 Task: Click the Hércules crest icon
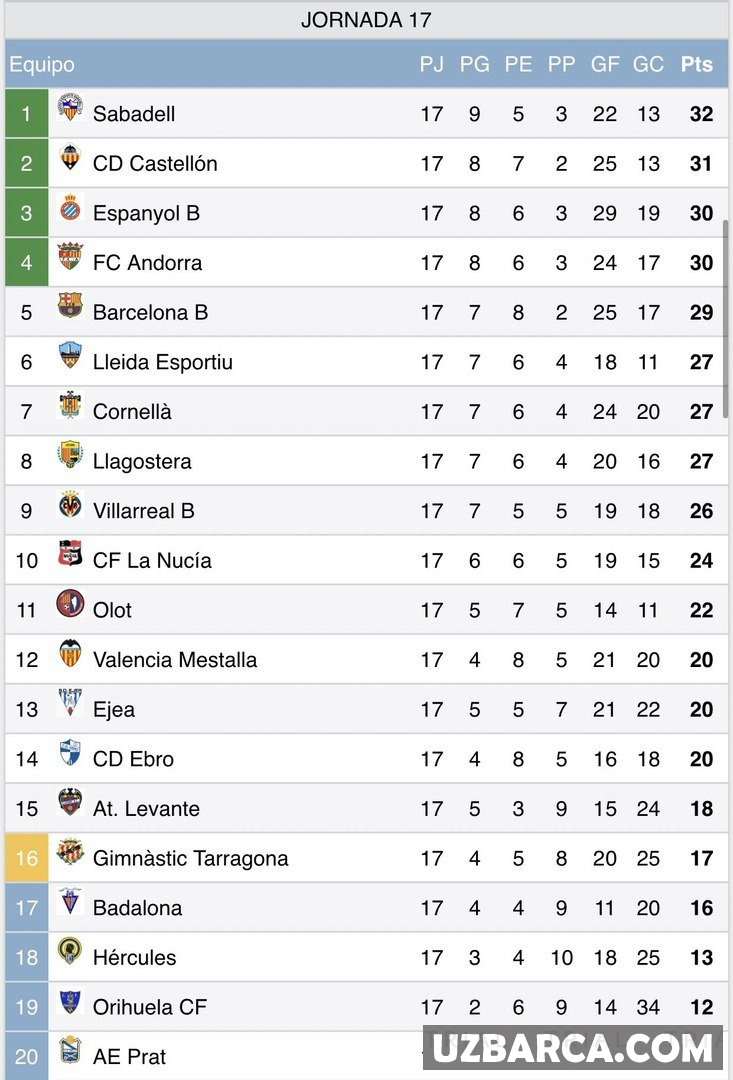[x=70, y=951]
